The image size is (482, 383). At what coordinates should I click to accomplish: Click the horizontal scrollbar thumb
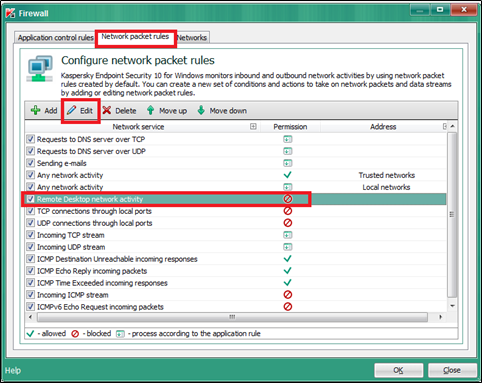coord(232,317)
